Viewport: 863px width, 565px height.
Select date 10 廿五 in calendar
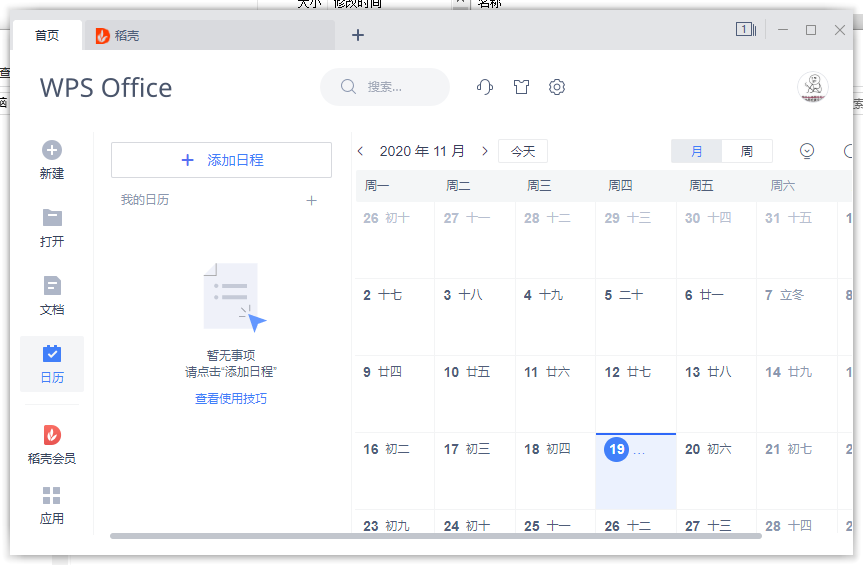click(x=475, y=394)
